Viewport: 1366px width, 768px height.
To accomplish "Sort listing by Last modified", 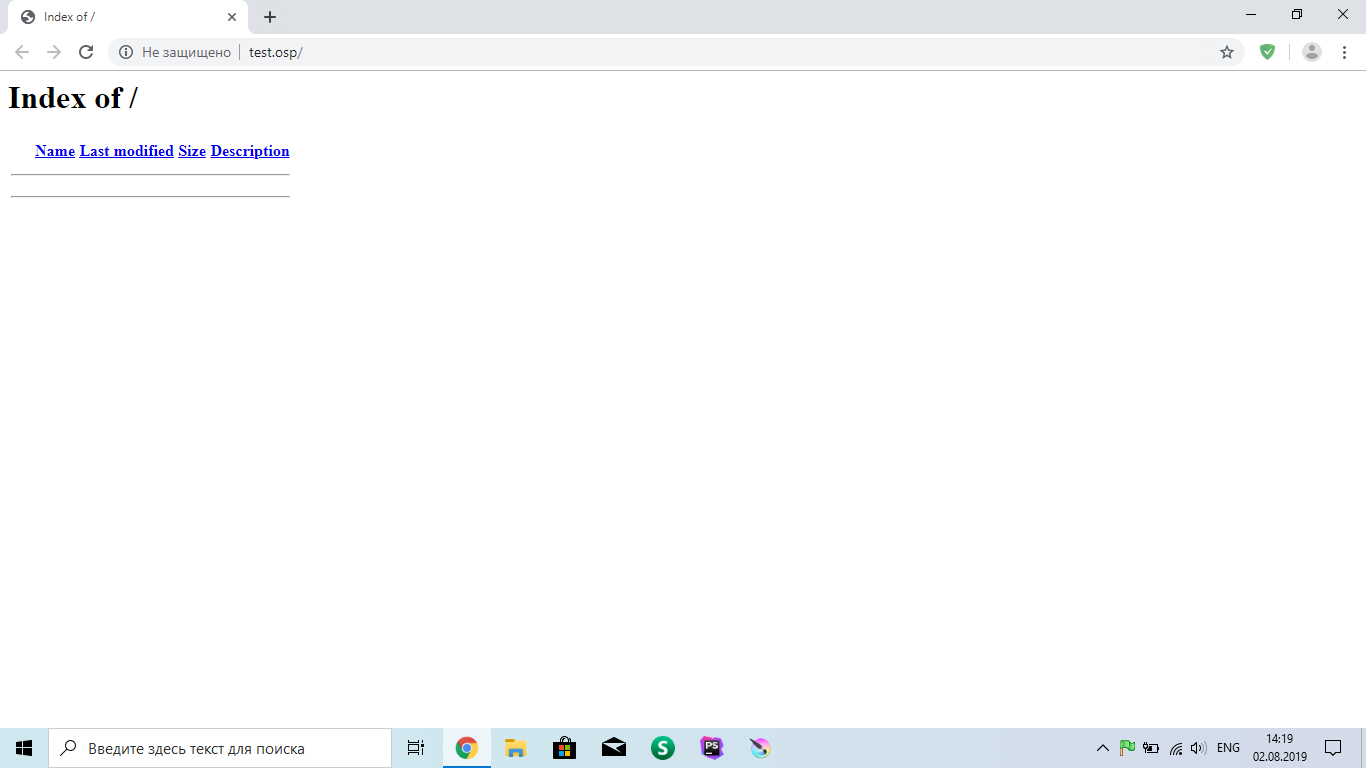I will pos(126,151).
